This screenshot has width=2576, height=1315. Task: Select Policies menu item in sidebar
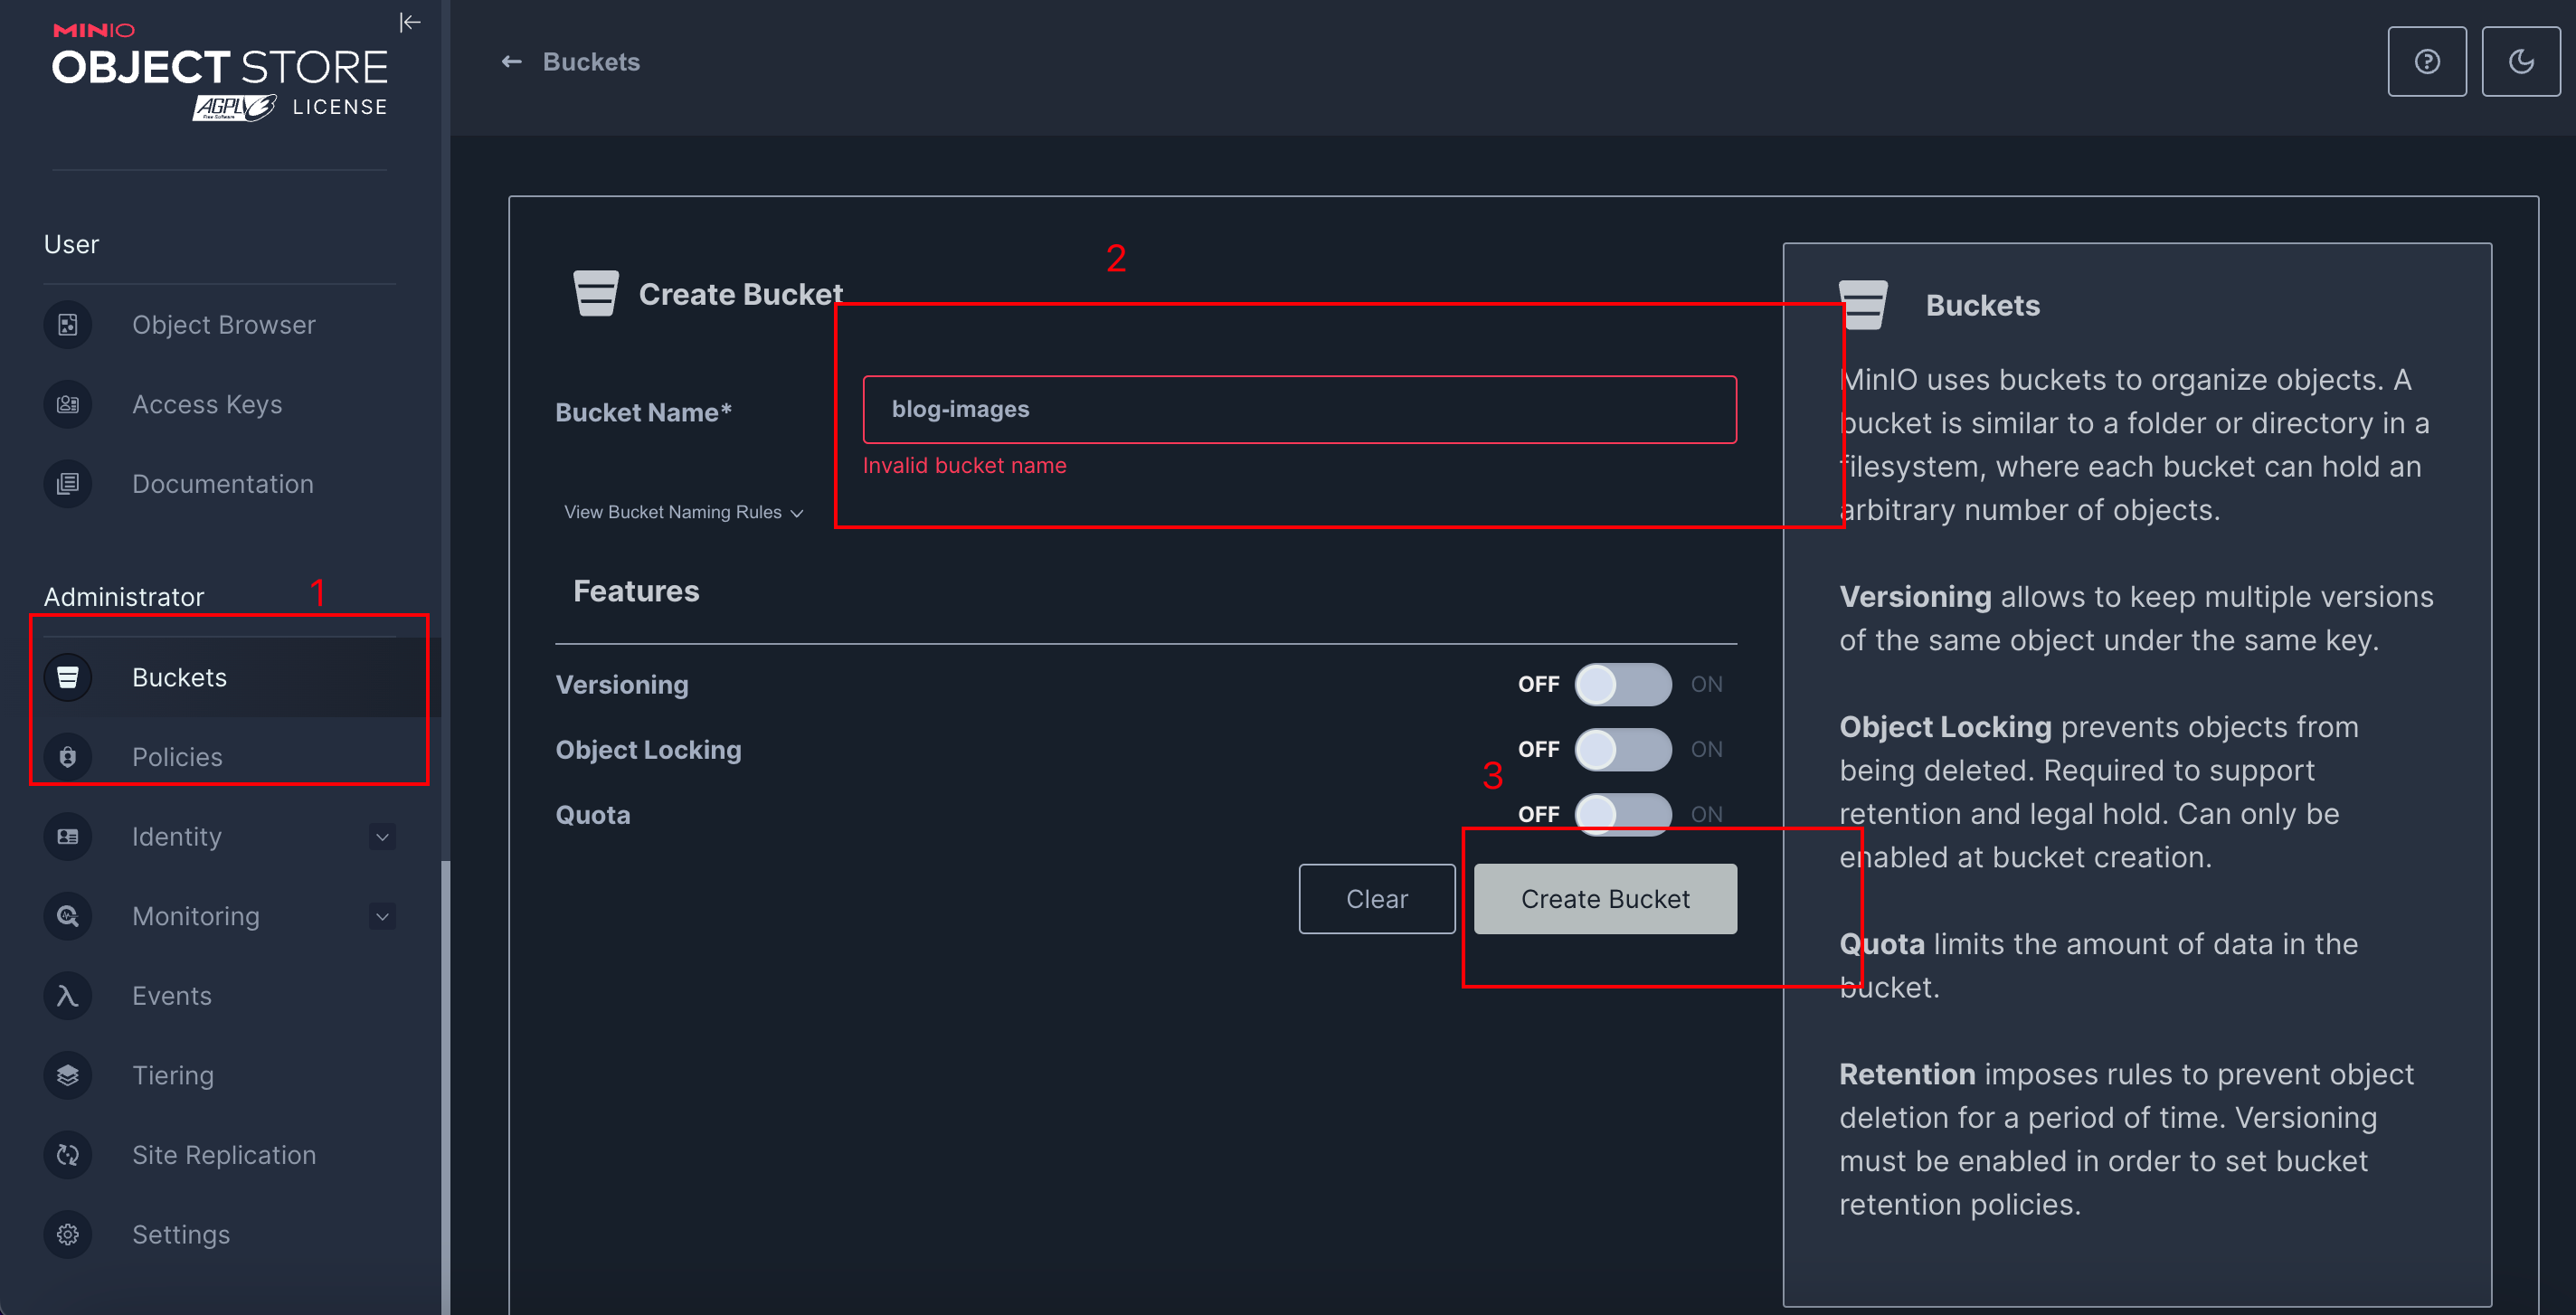[x=179, y=756]
